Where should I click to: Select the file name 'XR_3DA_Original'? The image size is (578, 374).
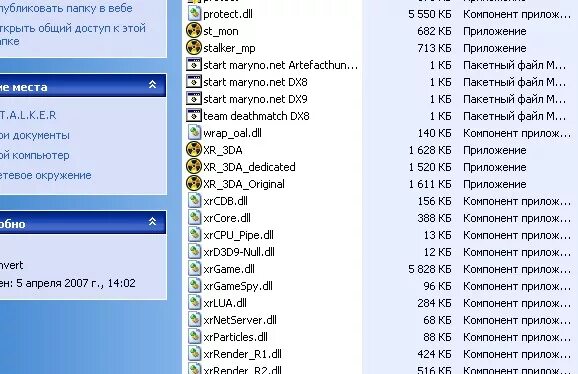244,184
